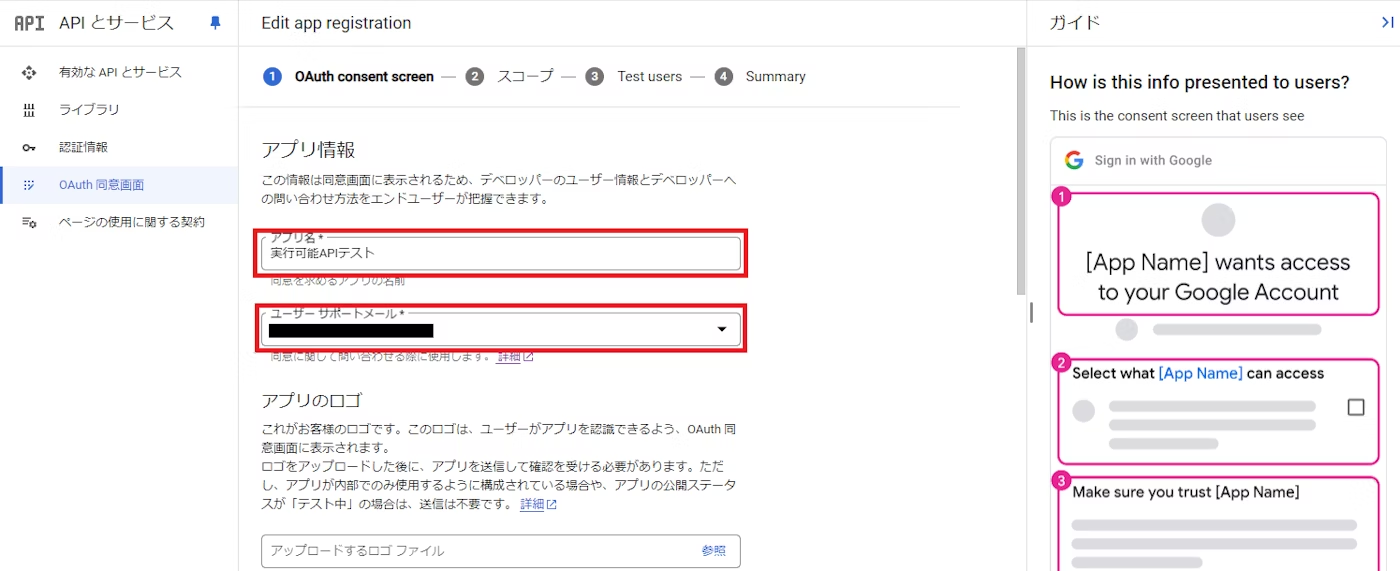The image size is (1400, 571).
Task: Go to the Summary step
Action: (775, 77)
